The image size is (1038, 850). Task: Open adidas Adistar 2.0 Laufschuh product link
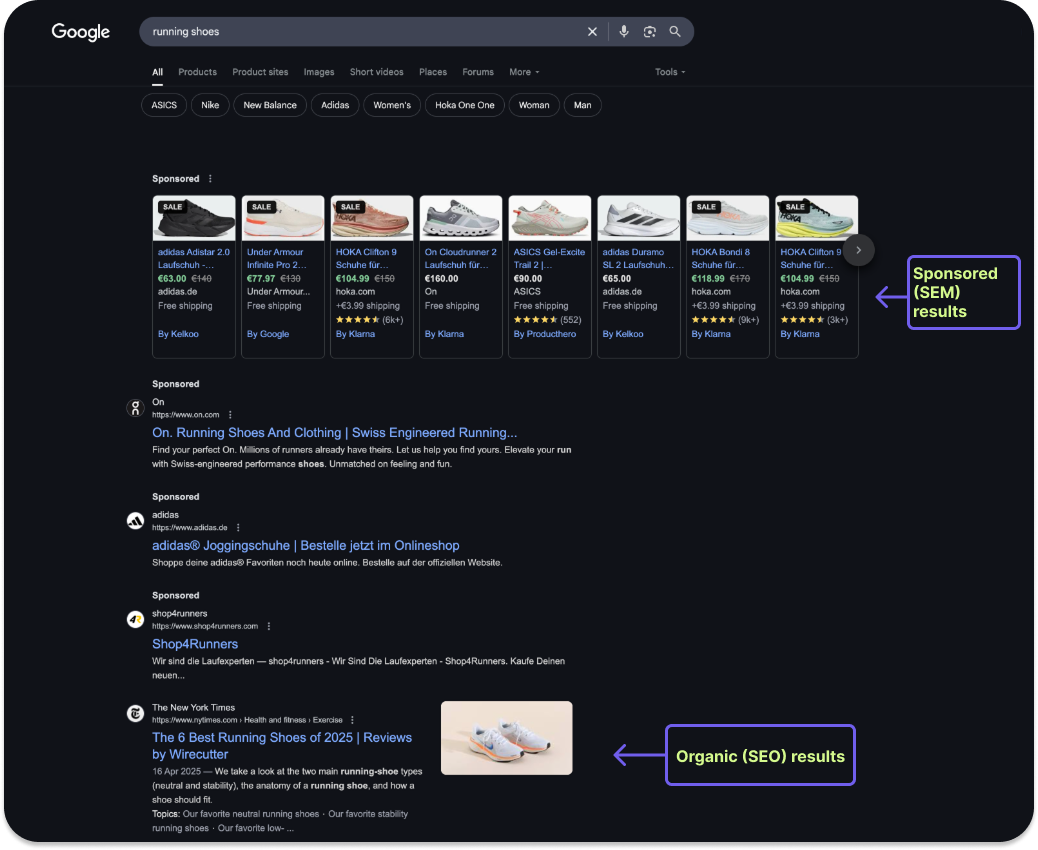194,259
